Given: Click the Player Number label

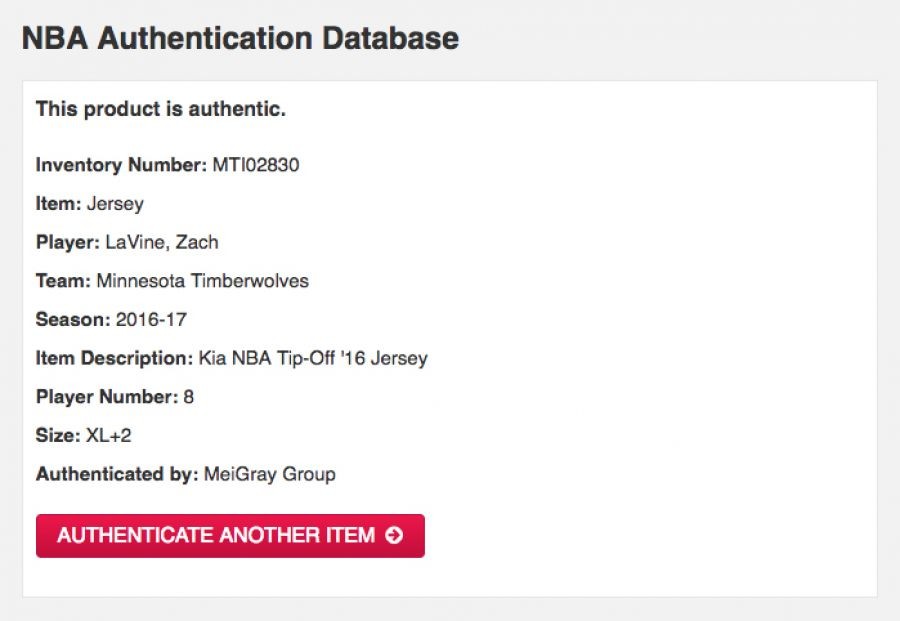Looking at the screenshot, I should 107,397.
